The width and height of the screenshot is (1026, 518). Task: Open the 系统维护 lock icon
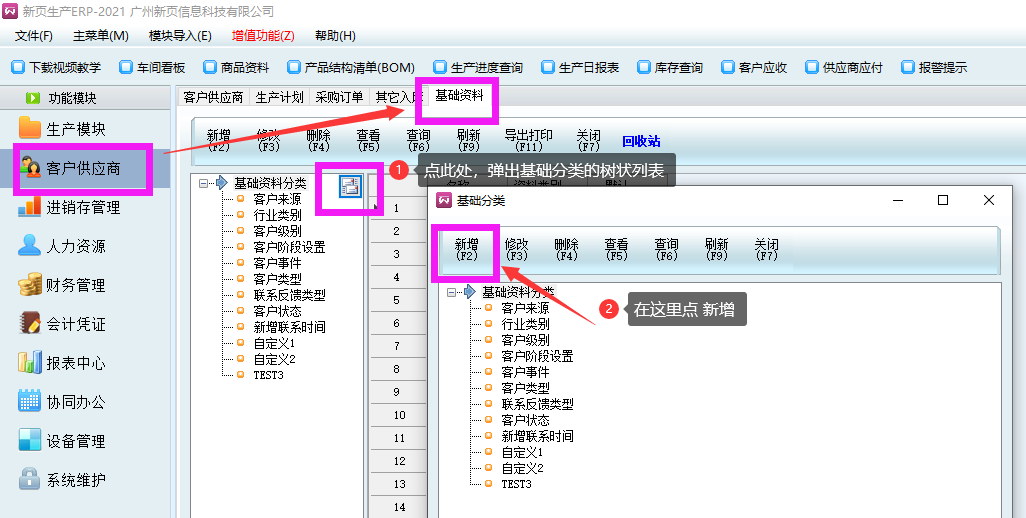coord(30,480)
